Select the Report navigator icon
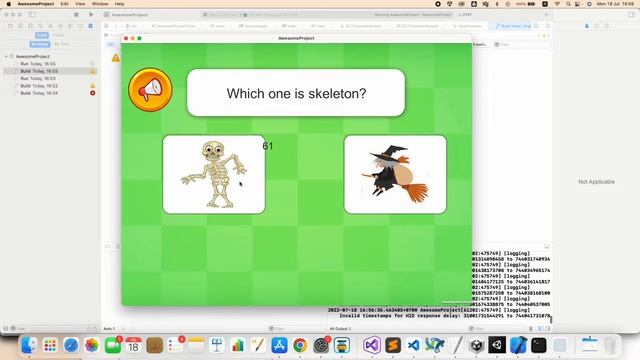This screenshot has height=360, width=640. [x=91, y=26]
